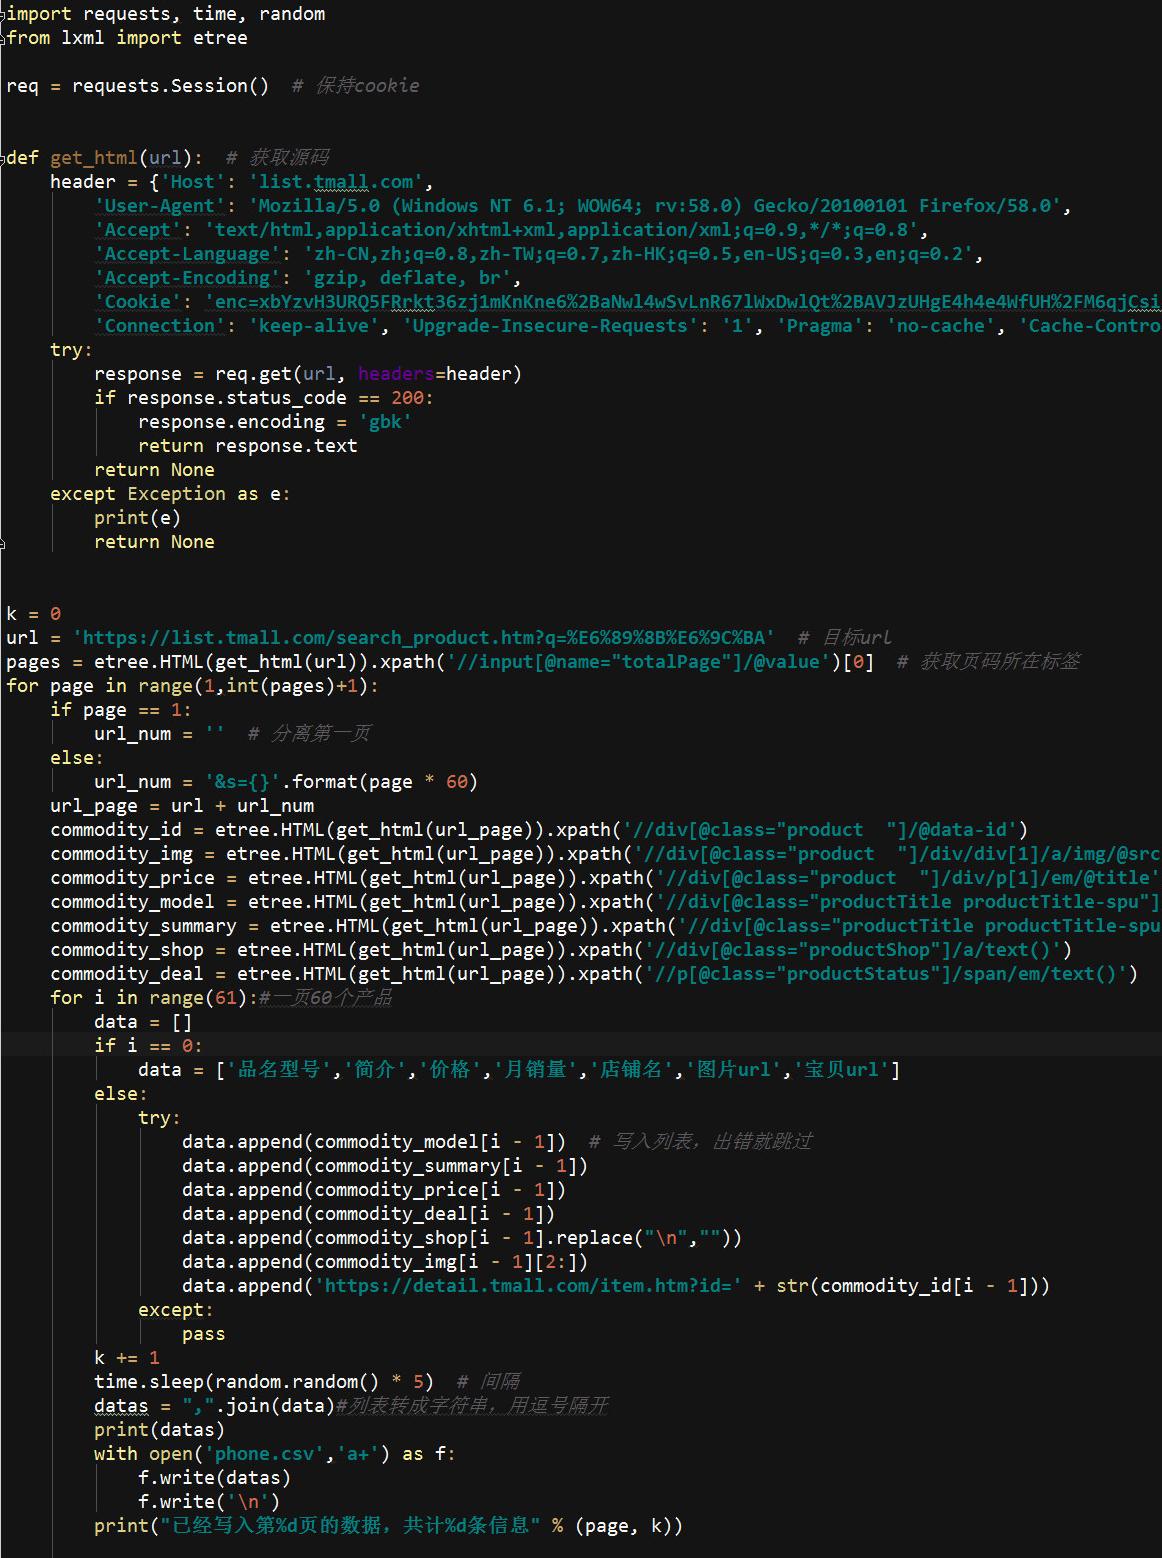Click commodity_summary at its assignment line

click(143, 926)
